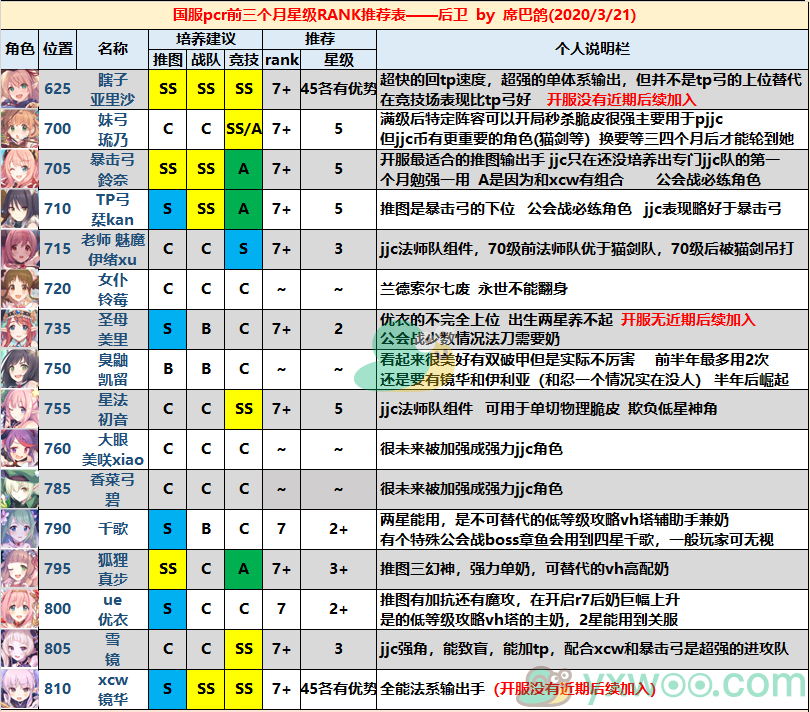Click the avatar in the 750 臭鼬 凯留 row
810x712 pixels.
click(x=20, y=369)
